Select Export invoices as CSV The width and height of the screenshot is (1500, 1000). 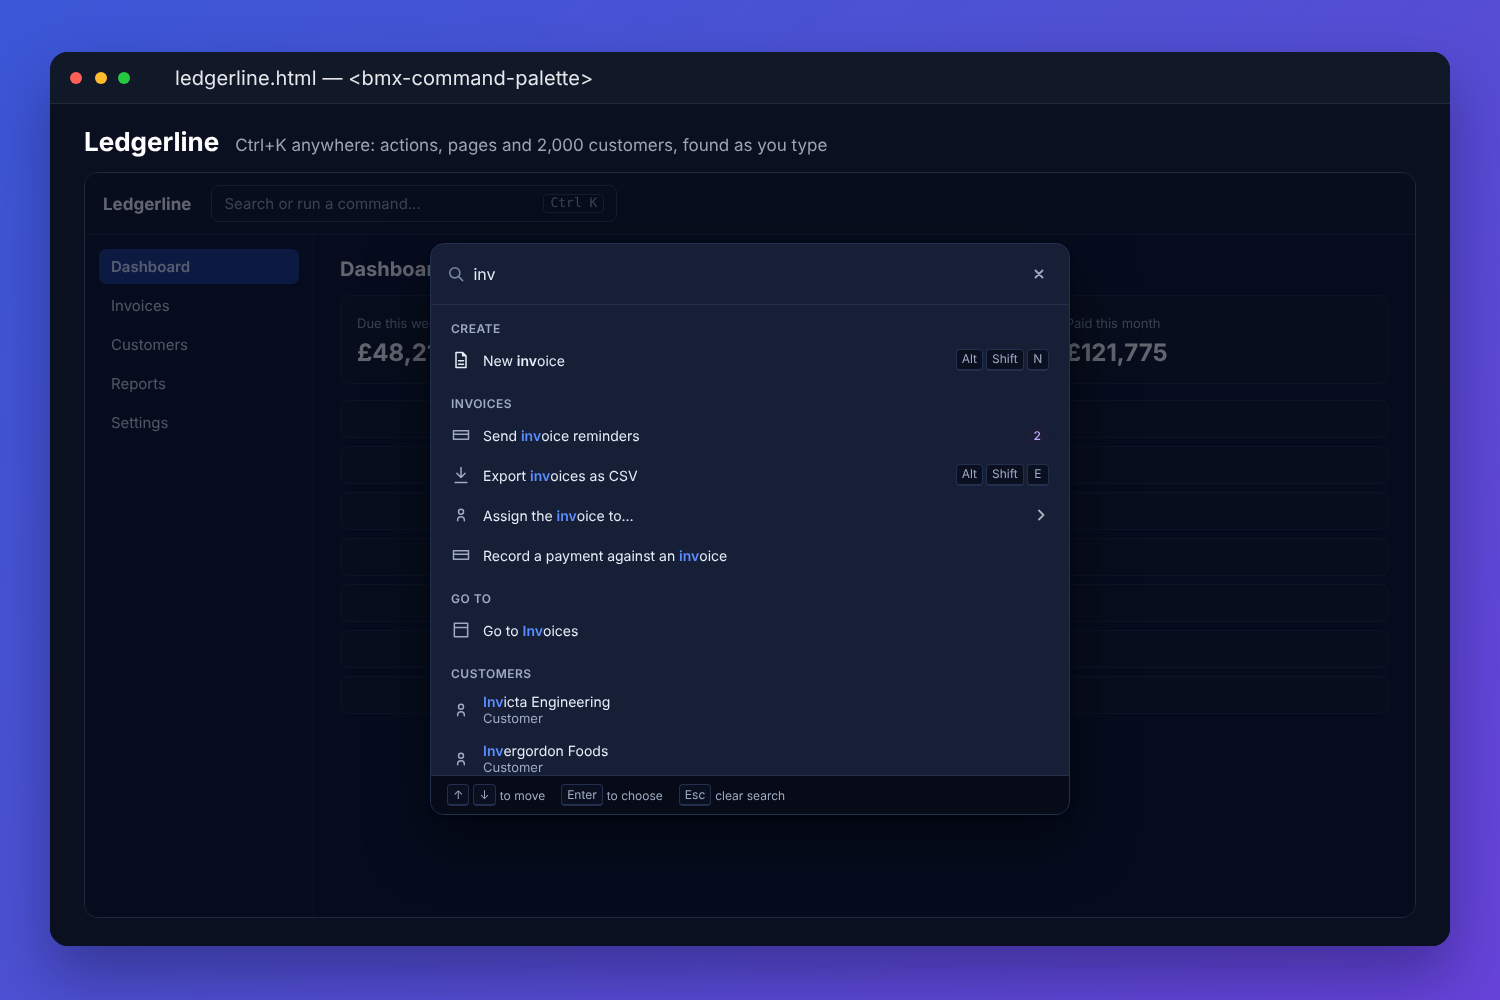(x=750, y=475)
